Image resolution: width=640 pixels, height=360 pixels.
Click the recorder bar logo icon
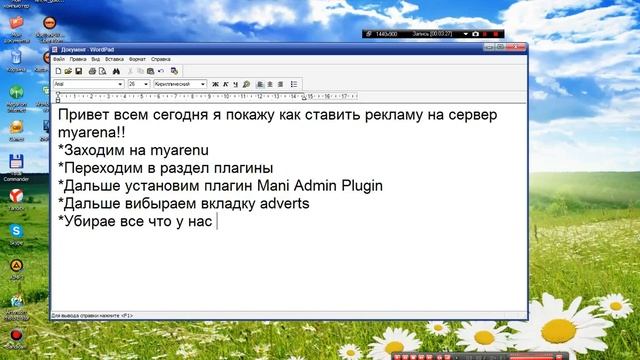point(369,34)
